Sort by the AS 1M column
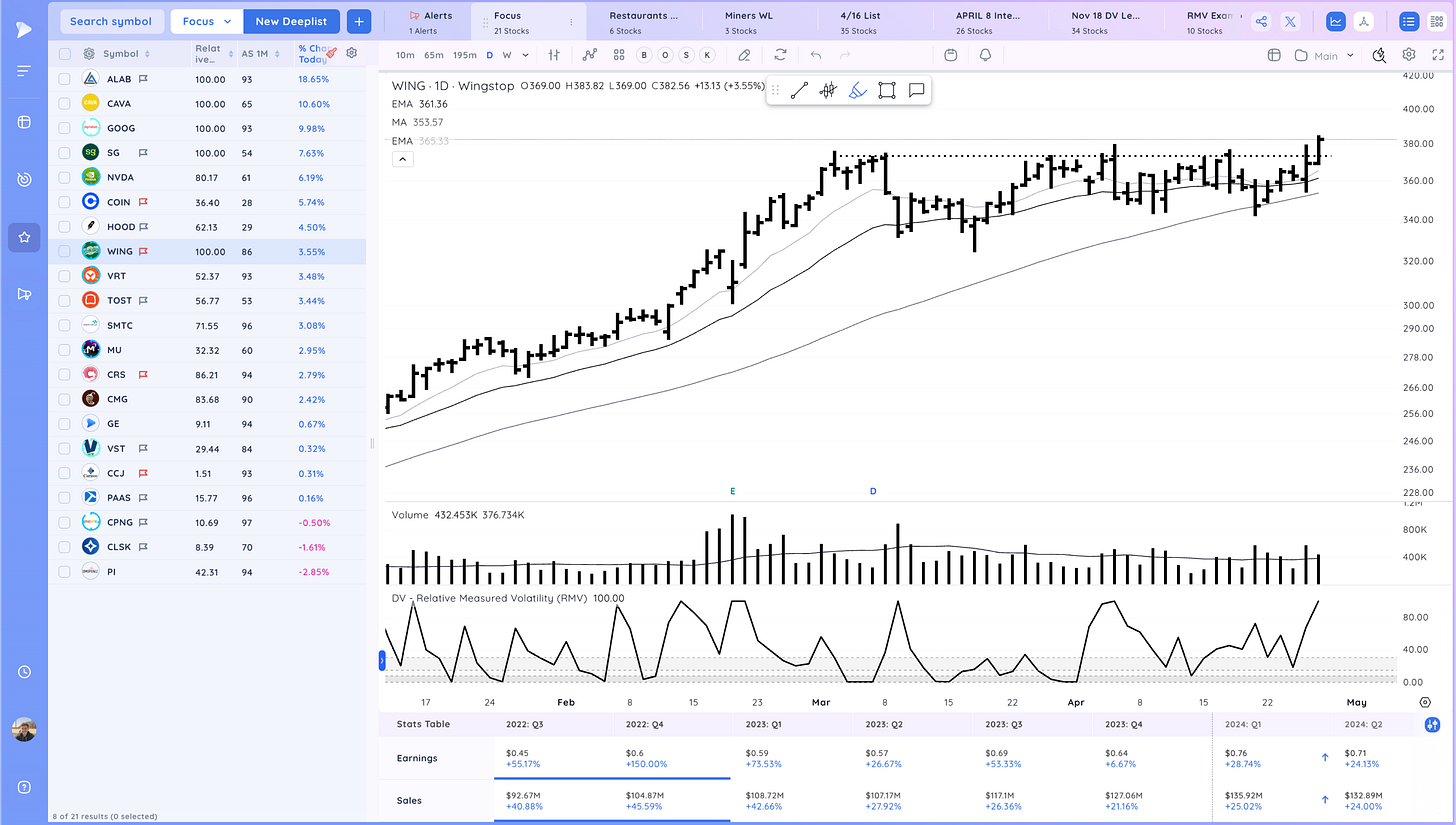 pos(258,54)
